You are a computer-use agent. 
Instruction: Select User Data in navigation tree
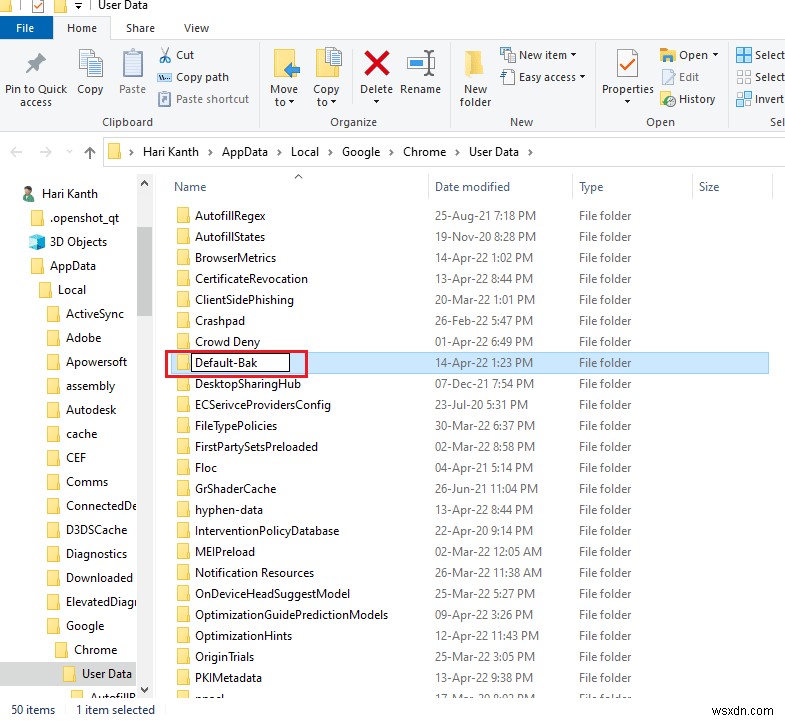coord(106,674)
